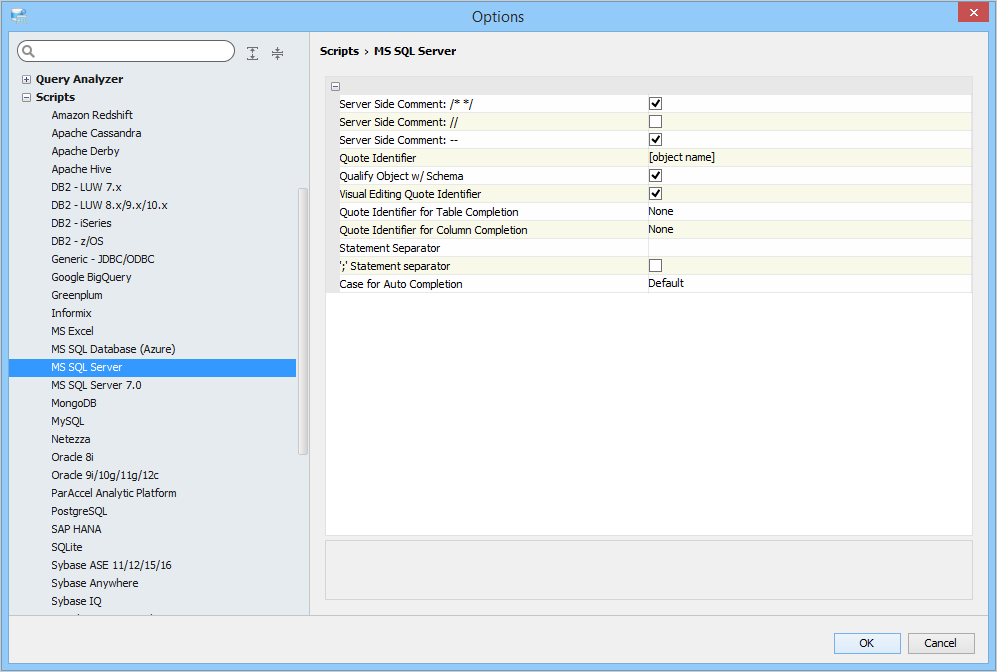The image size is (997, 672).
Task: Click the collapse all tree icon
Action: point(277,53)
